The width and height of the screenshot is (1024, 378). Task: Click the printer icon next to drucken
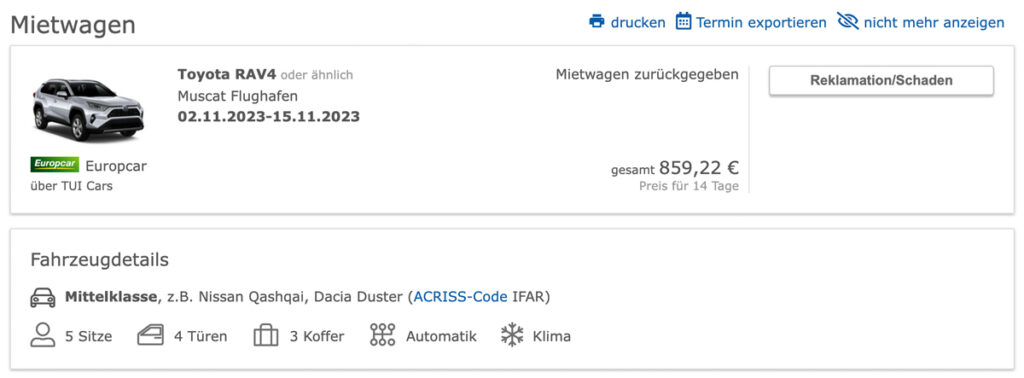(x=597, y=22)
